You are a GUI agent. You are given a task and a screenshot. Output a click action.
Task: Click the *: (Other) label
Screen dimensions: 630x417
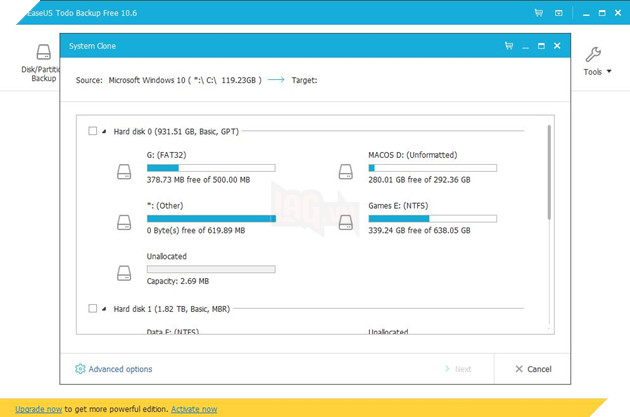coord(165,206)
